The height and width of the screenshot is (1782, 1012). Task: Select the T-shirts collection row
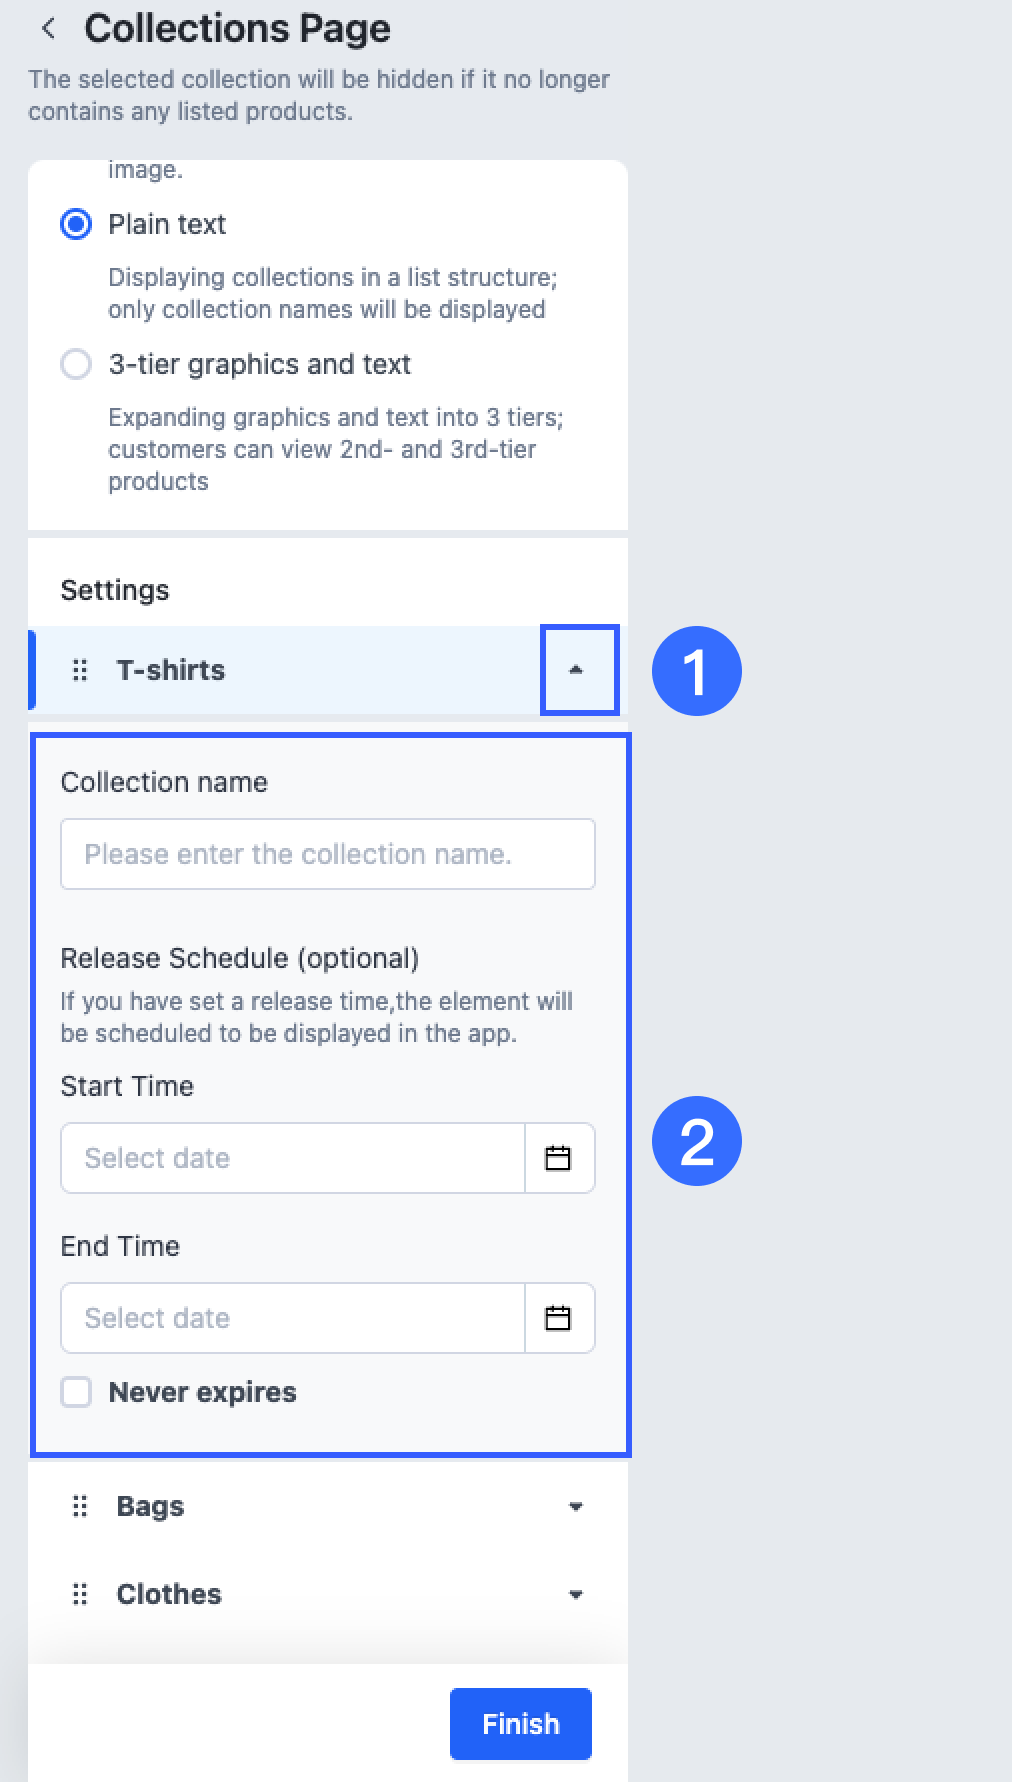click(328, 670)
